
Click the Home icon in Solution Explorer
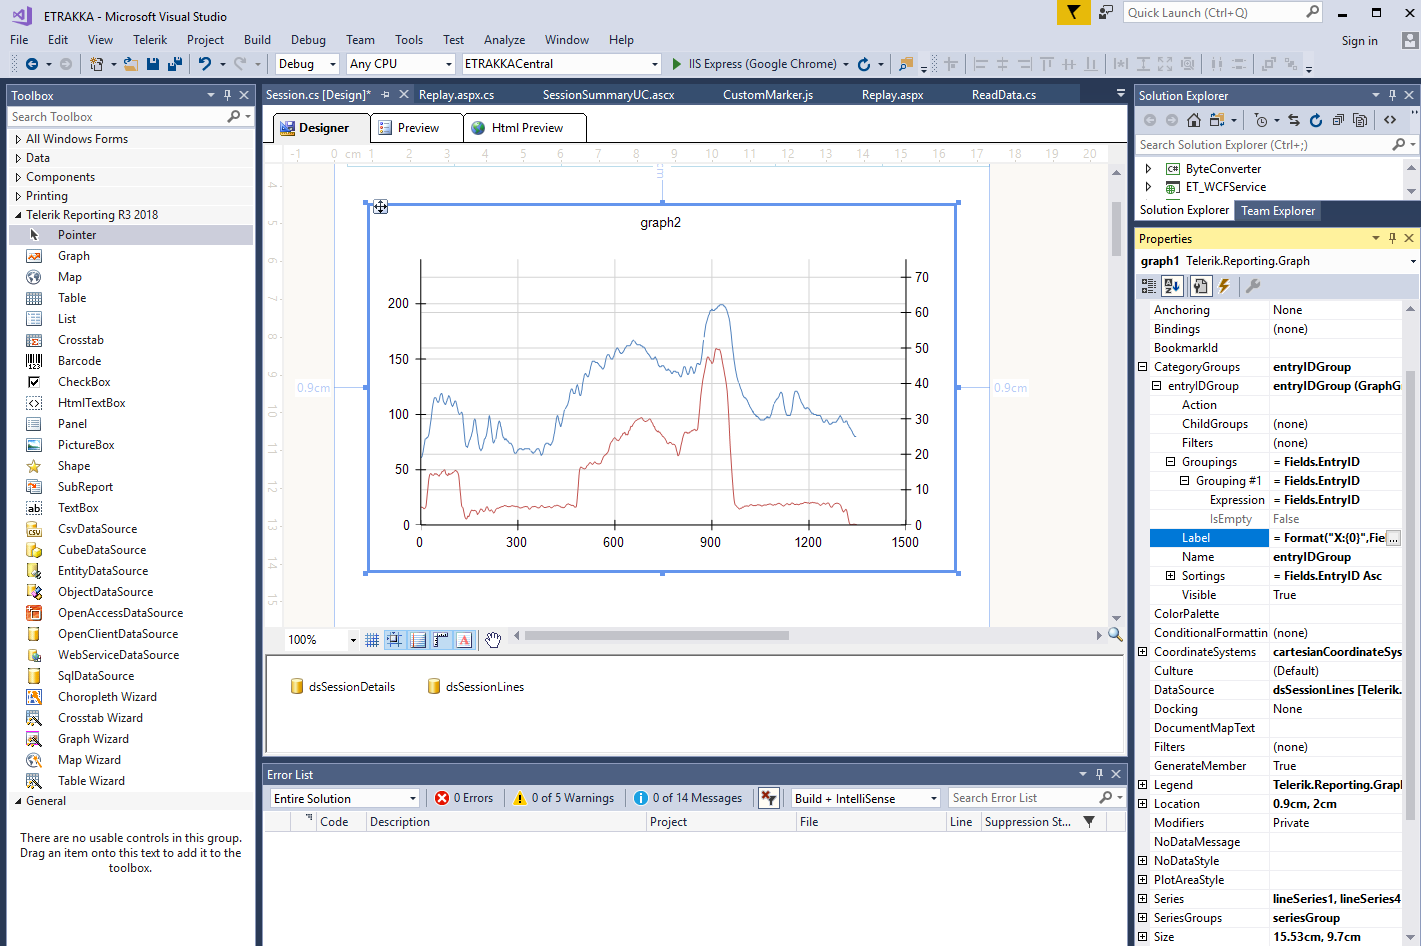1194,120
